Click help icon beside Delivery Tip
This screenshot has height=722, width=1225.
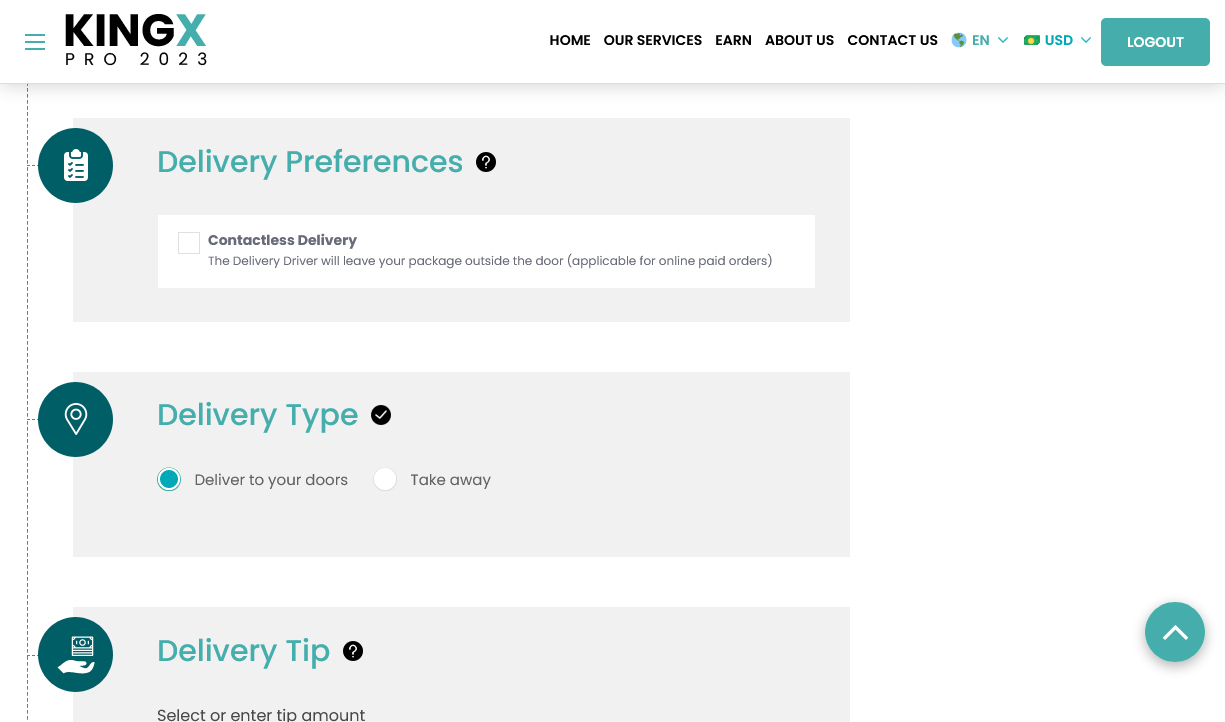353,651
